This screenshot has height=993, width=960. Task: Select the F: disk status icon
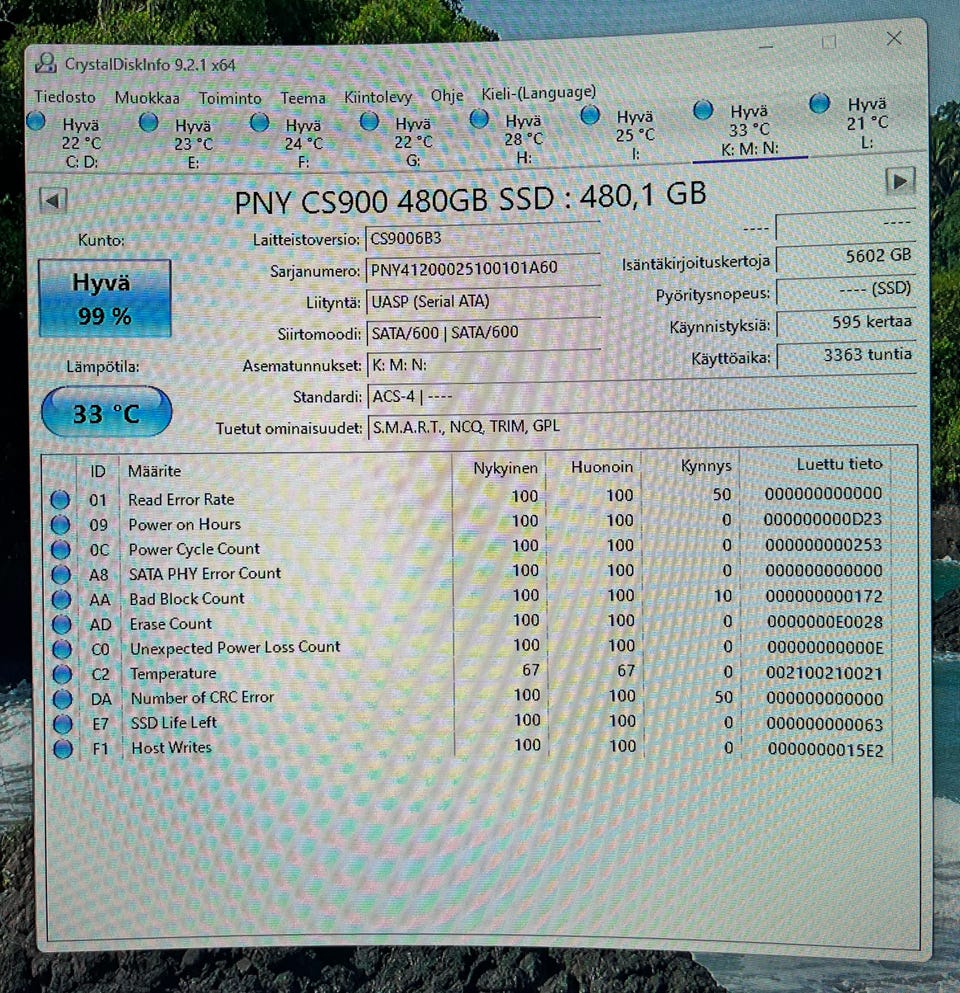pos(260,122)
